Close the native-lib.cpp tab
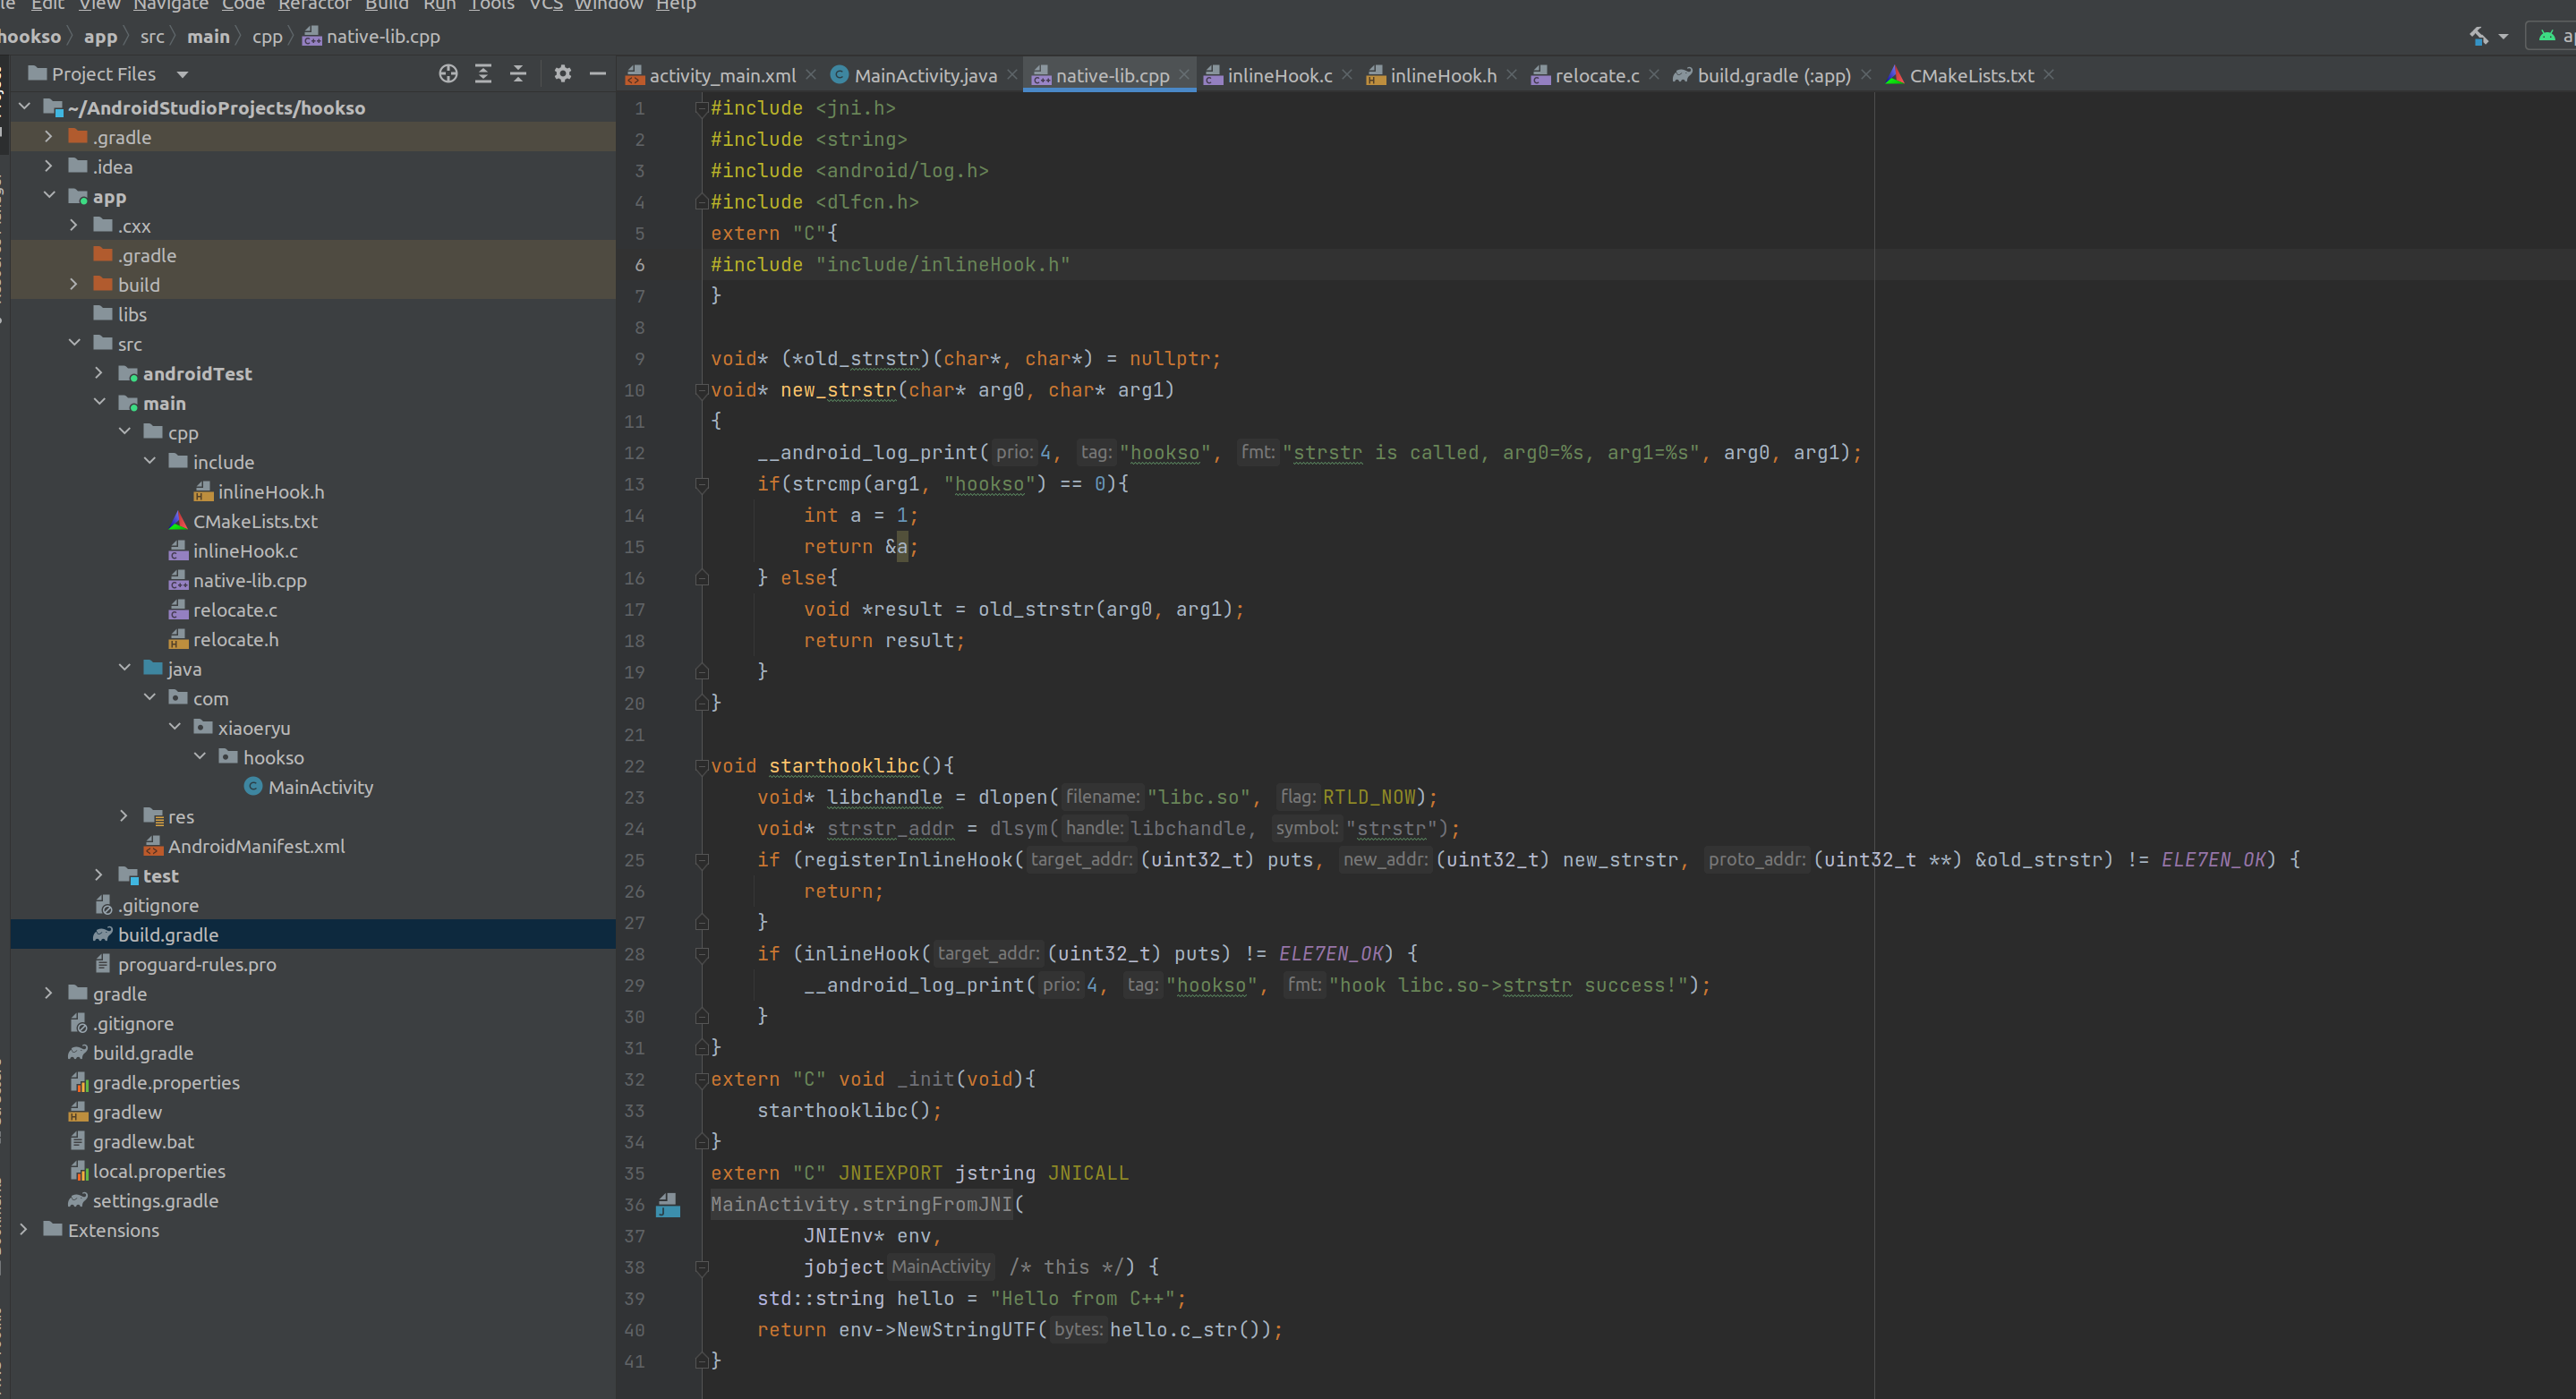This screenshot has height=1399, width=2576. pyautogui.click(x=1185, y=75)
